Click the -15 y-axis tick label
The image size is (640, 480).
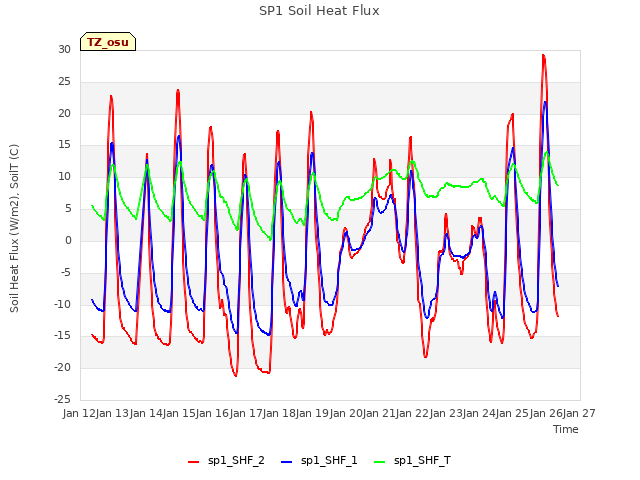(x=62, y=336)
